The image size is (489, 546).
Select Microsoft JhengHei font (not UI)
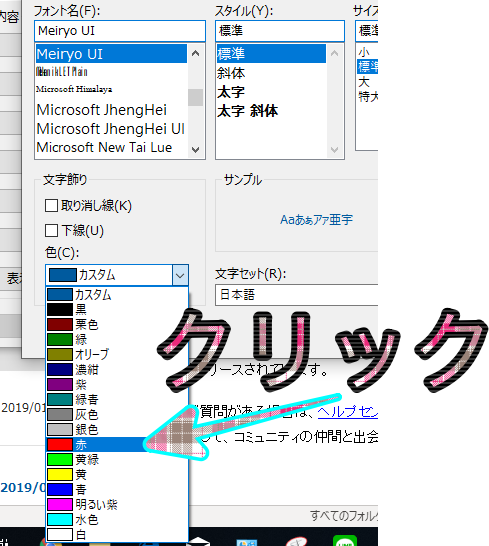click(111, 110)
